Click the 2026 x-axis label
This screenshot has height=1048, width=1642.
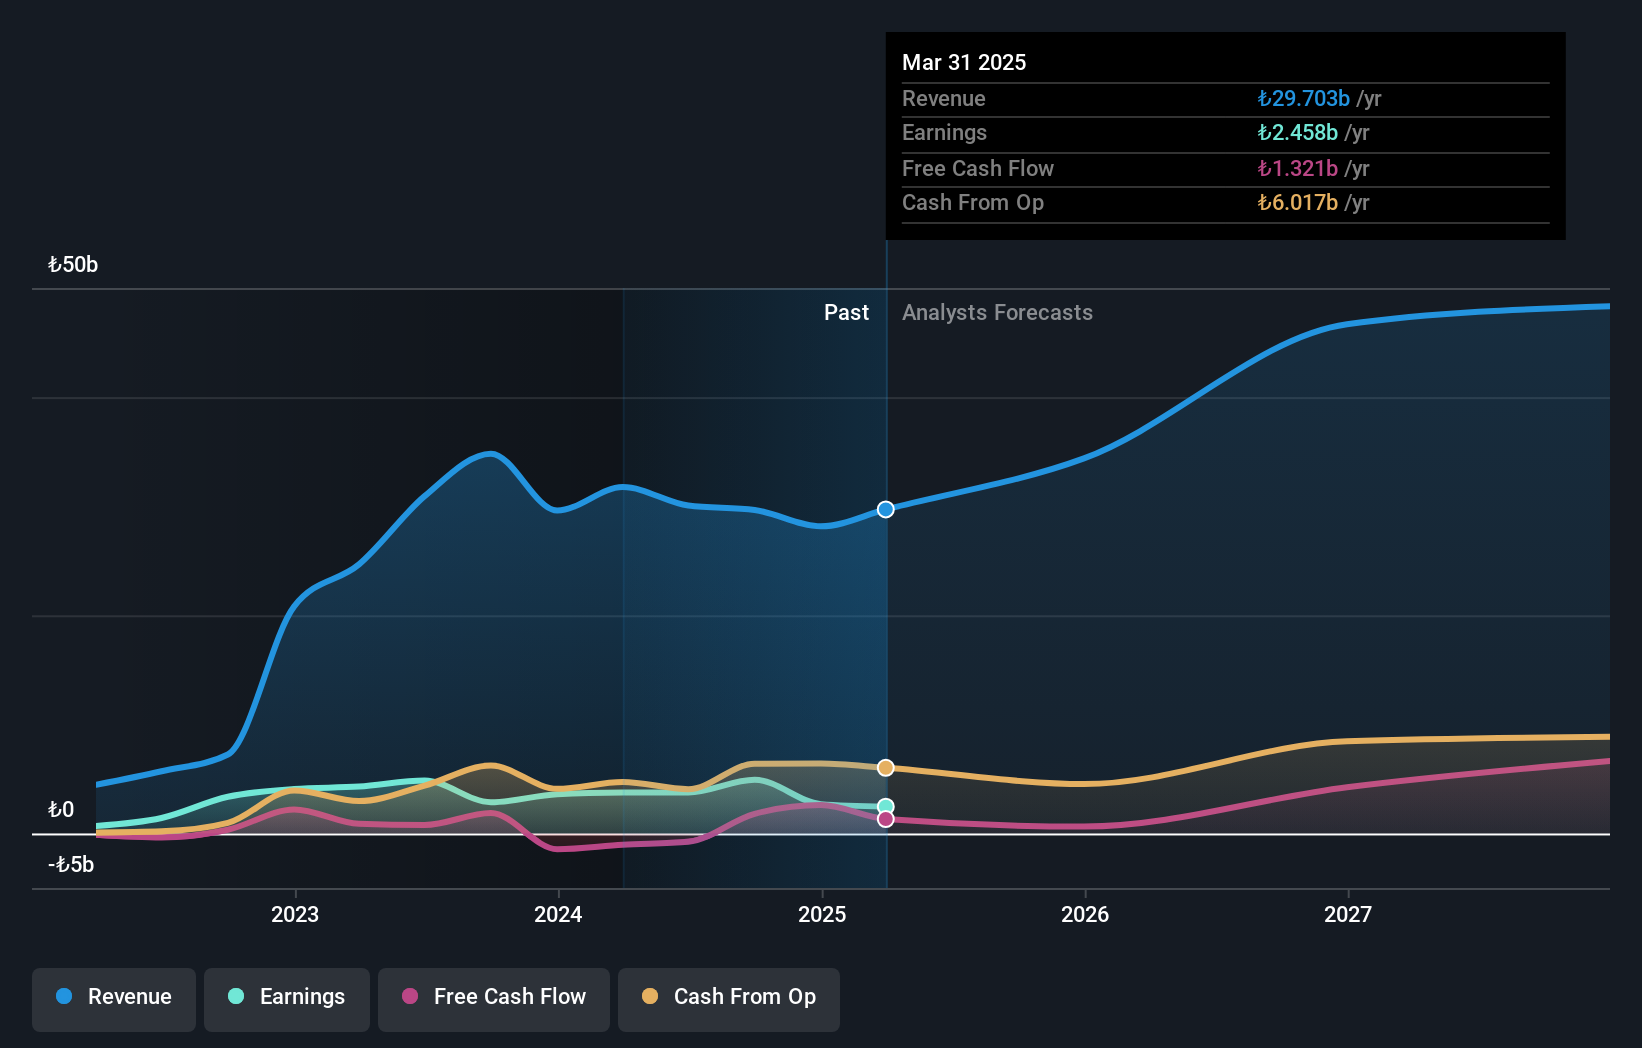(x=1085, y=914)
